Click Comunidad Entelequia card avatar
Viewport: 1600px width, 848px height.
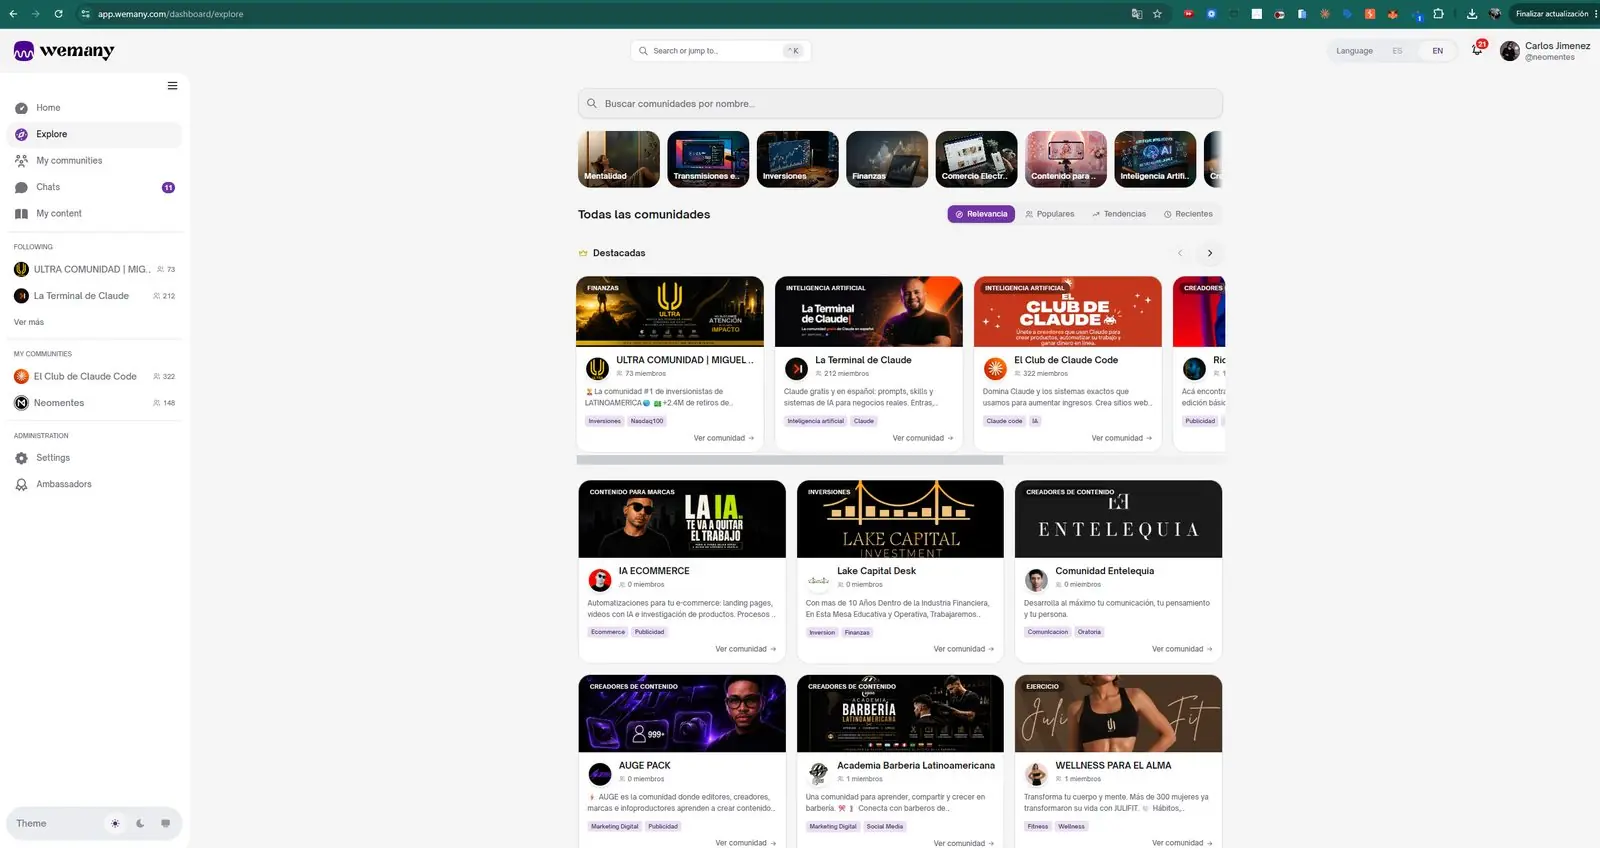point(1037,579)
